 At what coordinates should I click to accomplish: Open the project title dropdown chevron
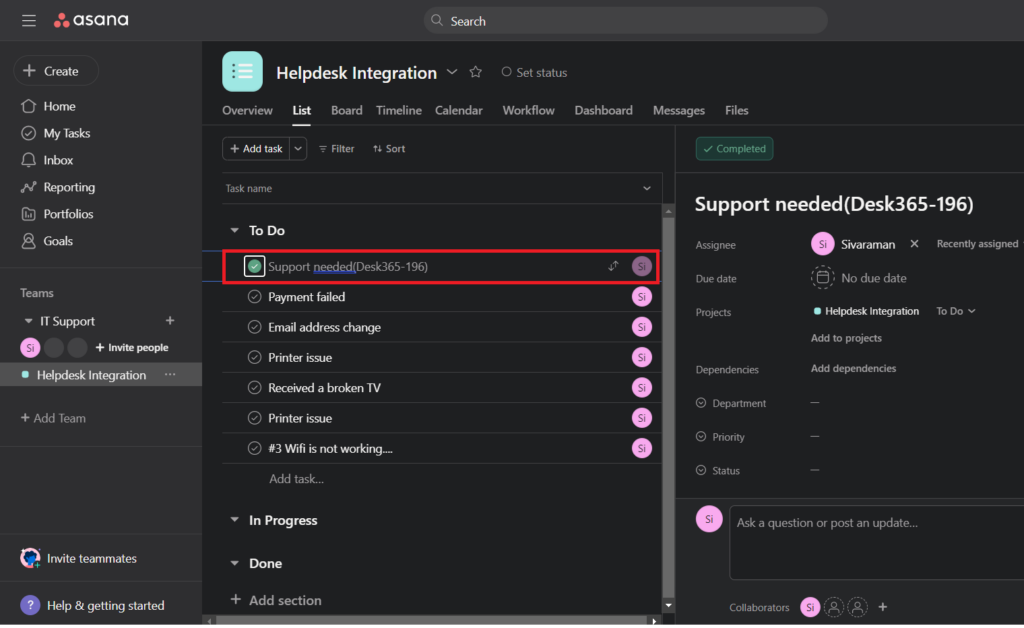(x=452, y=72)
